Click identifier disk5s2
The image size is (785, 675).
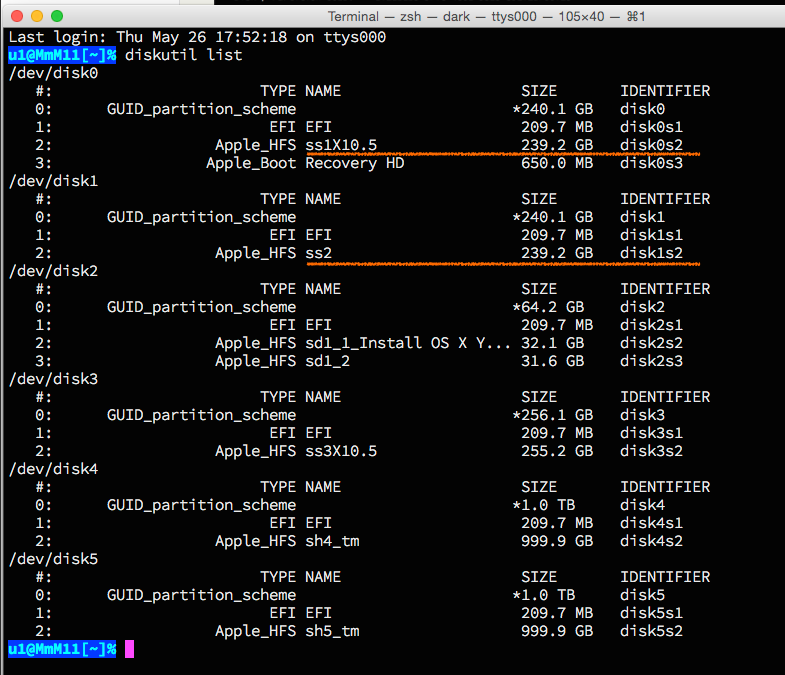point(652,631)
